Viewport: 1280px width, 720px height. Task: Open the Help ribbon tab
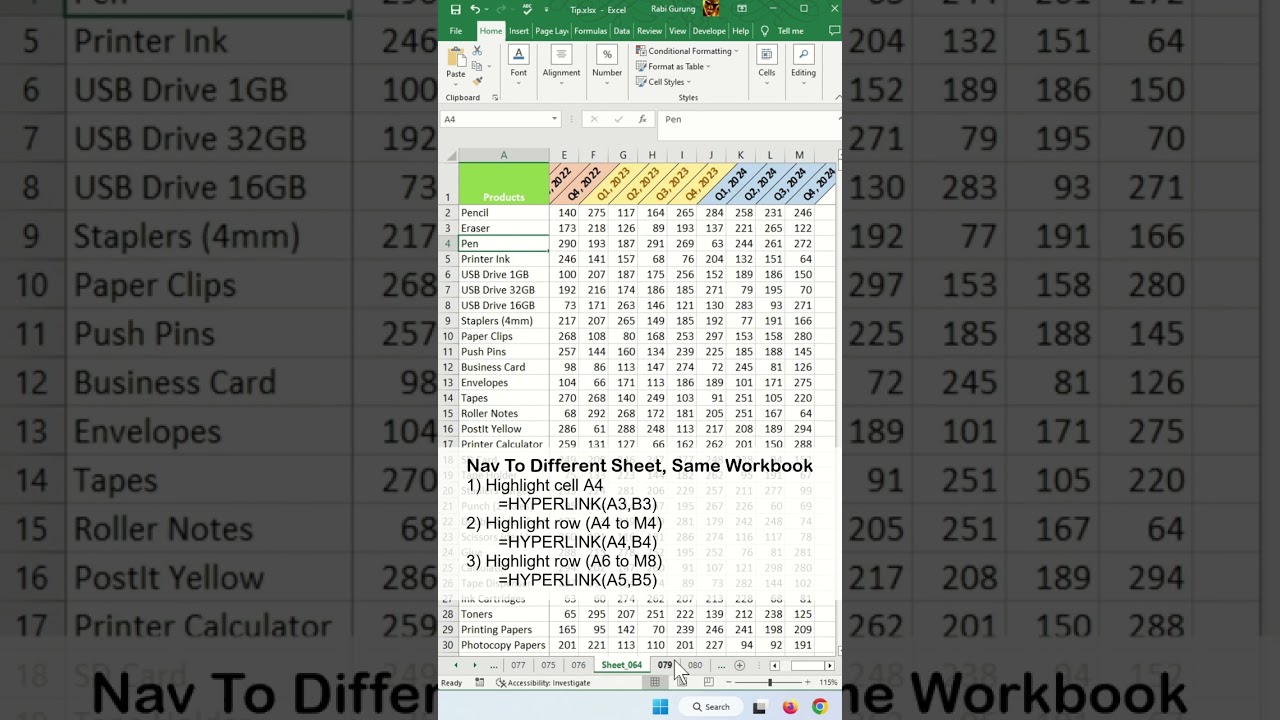click(x=740, y=31)
